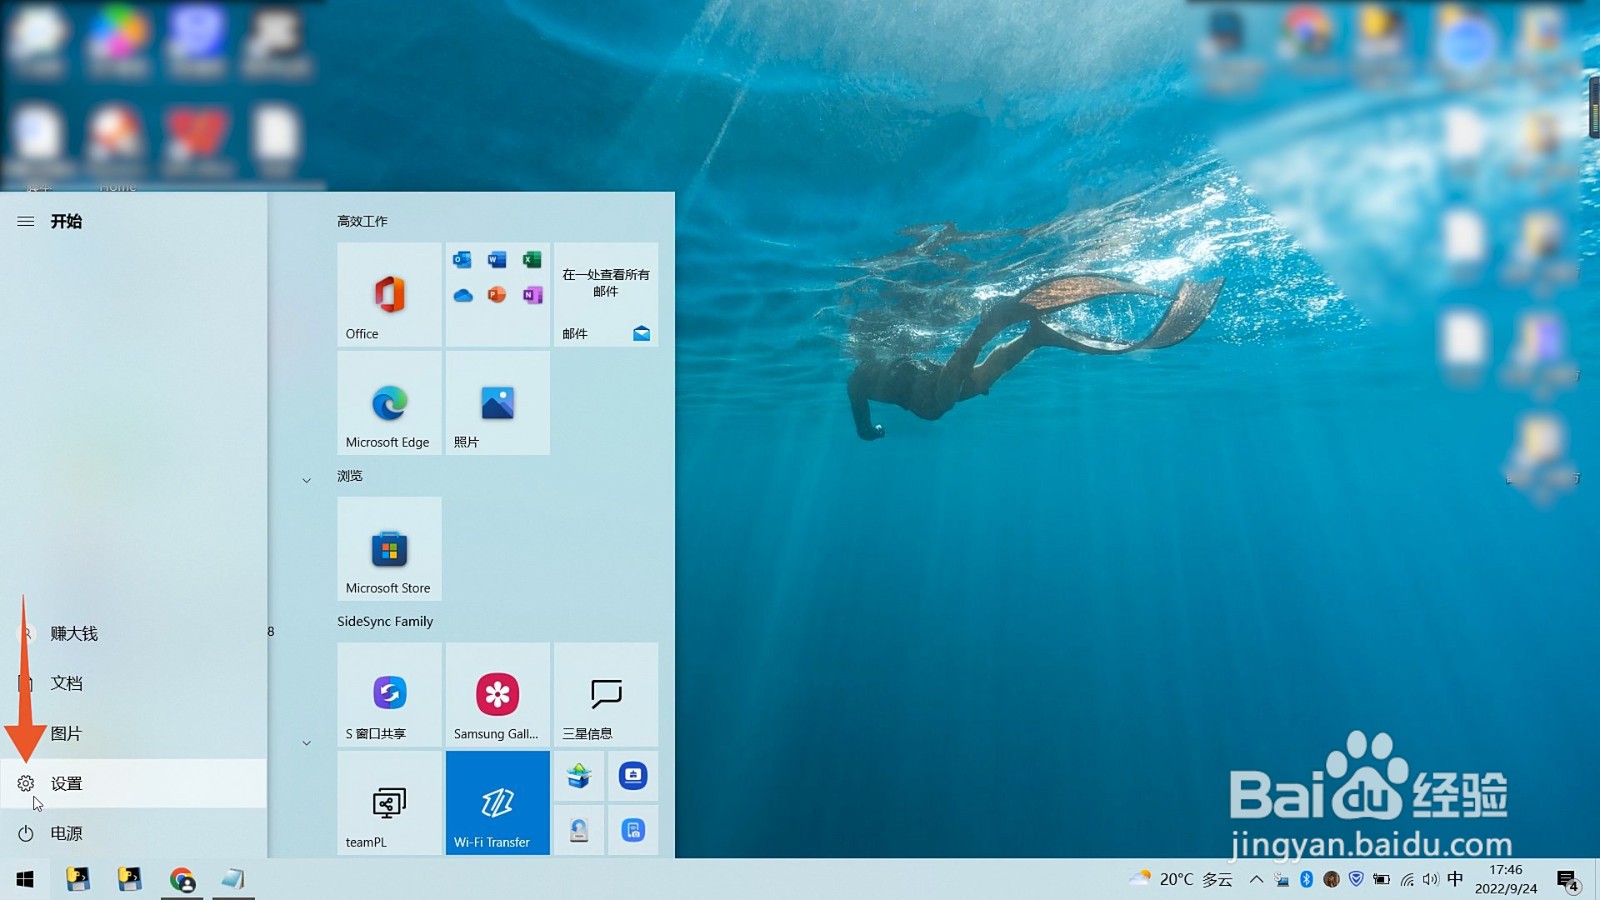This screenshot has height=900, width=1600.
Task: Open the 电源 power options
Action: (x=133, y=833)
